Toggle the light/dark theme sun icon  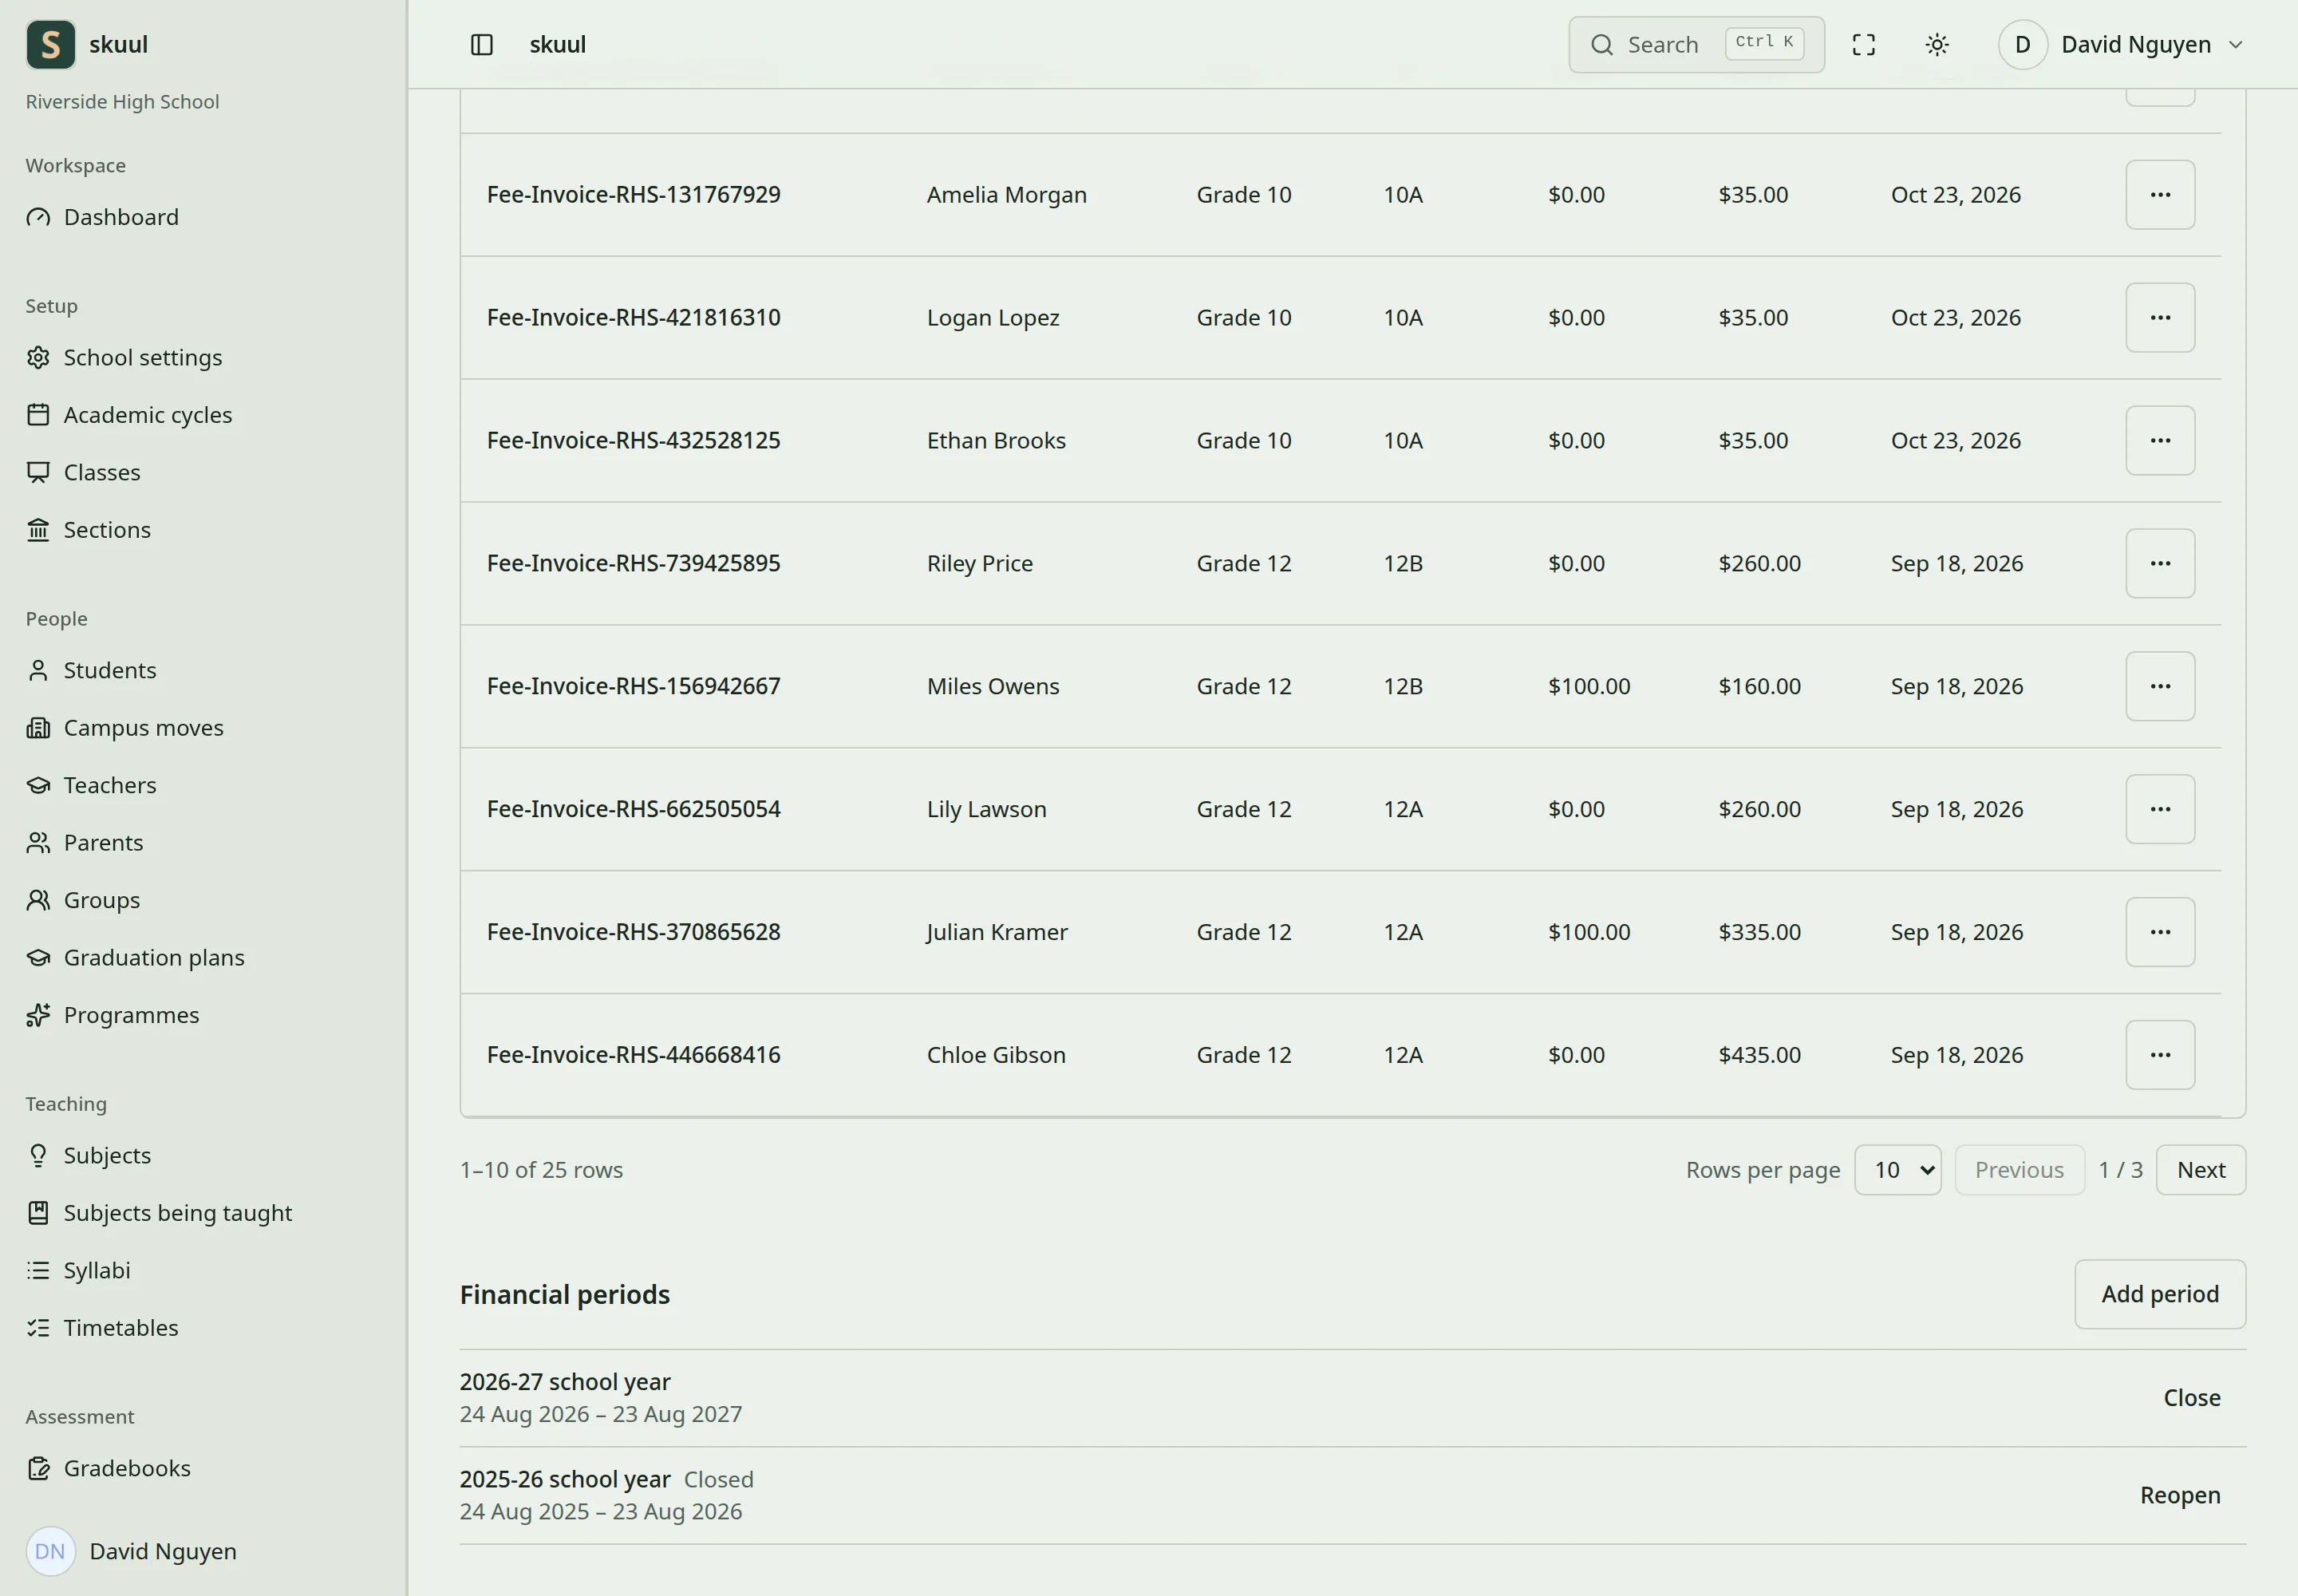click(x=1937, y=45)
